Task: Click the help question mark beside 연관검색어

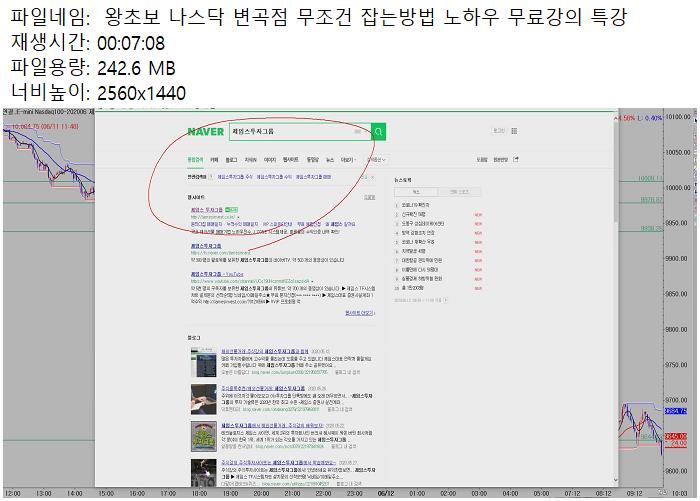Action: pos(211,177)
